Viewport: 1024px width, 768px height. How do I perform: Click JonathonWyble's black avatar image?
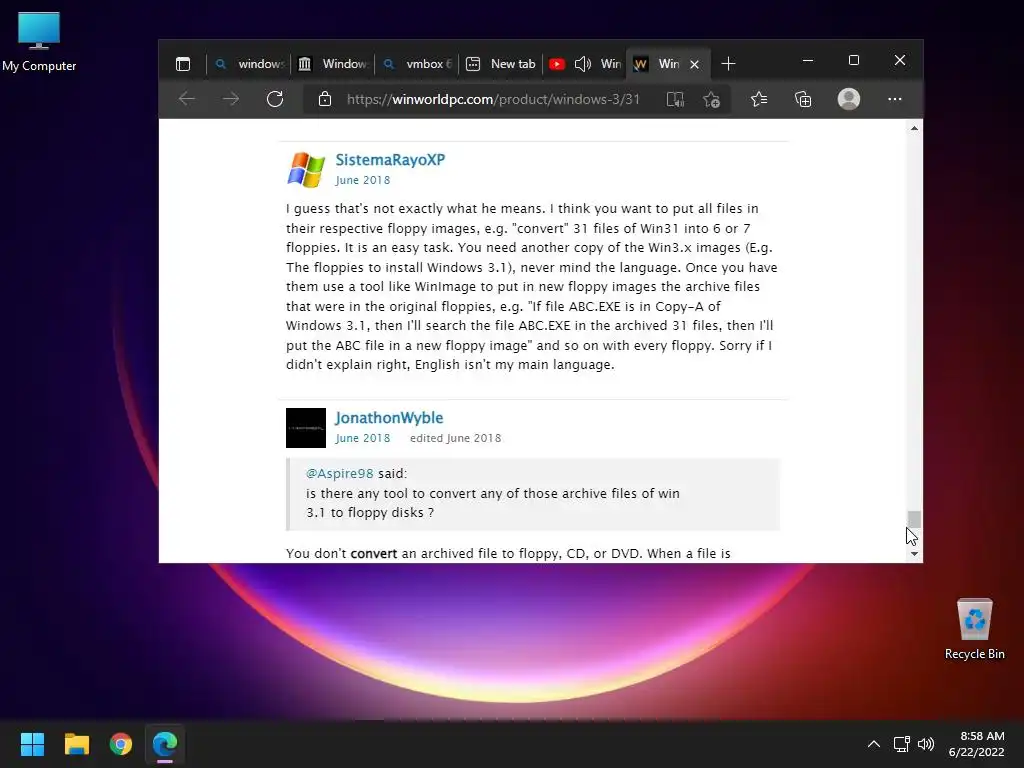click(x=306, y=428)
